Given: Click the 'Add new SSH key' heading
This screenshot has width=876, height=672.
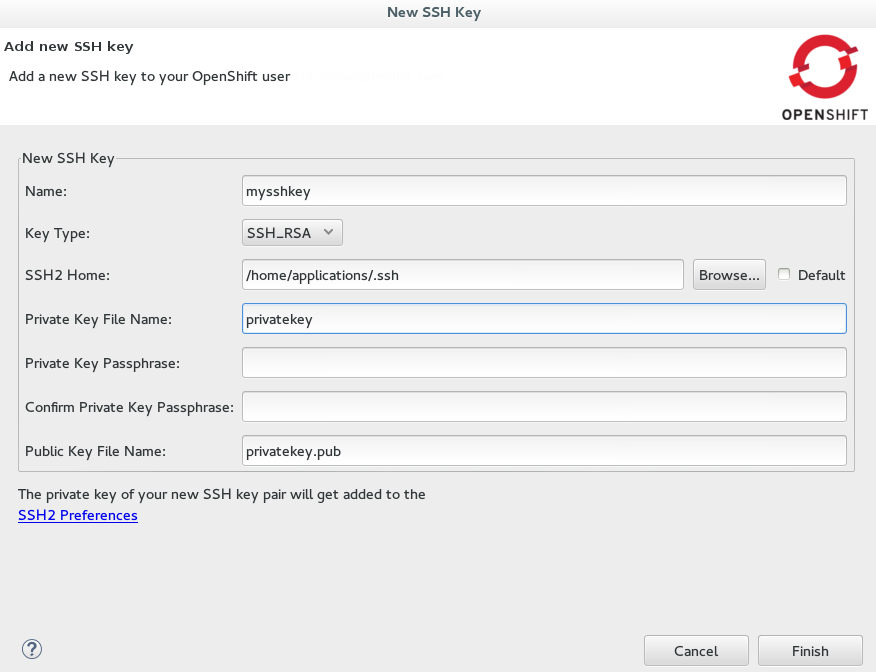Looking at the screenshot, I should tap(69, 46).
